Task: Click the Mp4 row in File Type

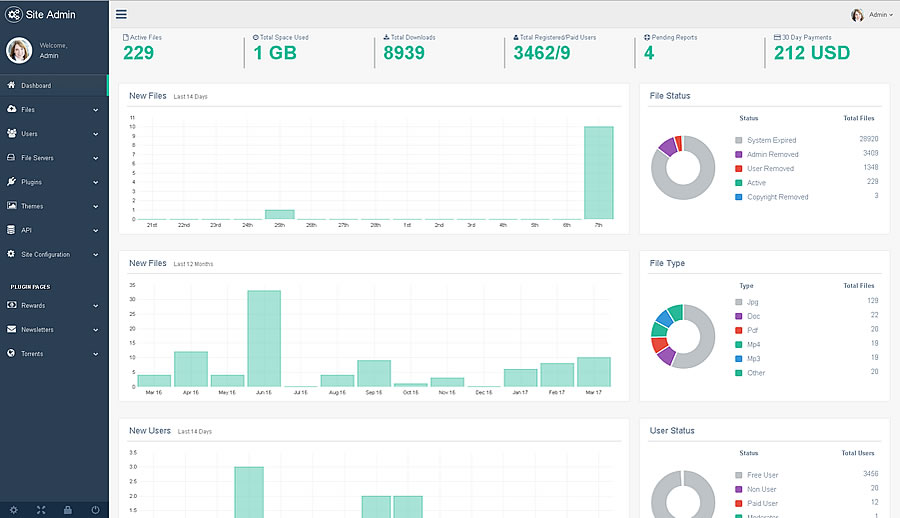Action: click(806, 344)
